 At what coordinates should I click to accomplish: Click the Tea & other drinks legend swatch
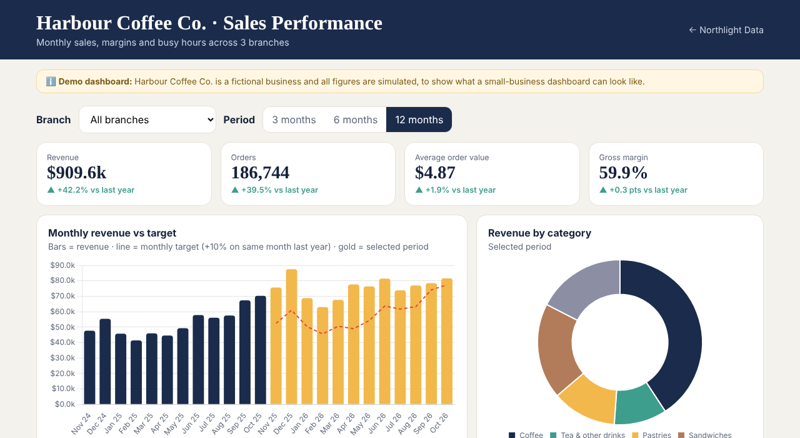(554, 435)
